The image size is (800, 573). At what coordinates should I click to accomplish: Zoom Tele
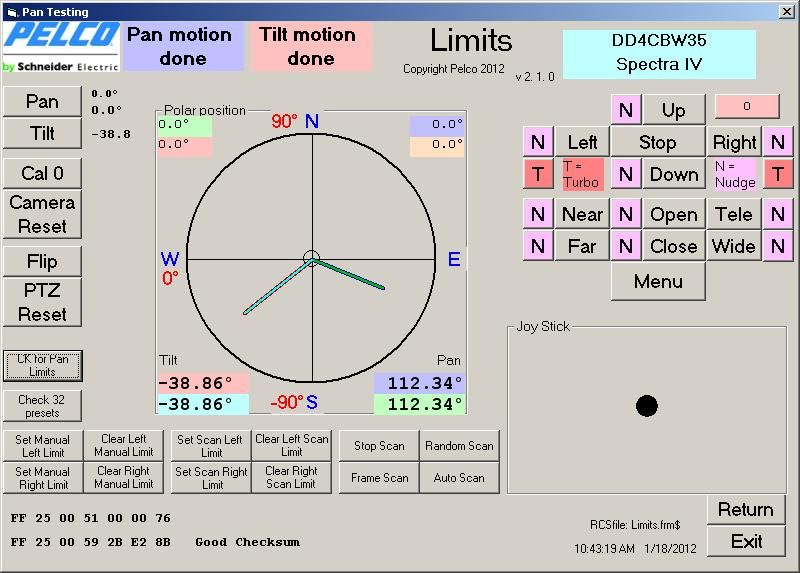734,214
